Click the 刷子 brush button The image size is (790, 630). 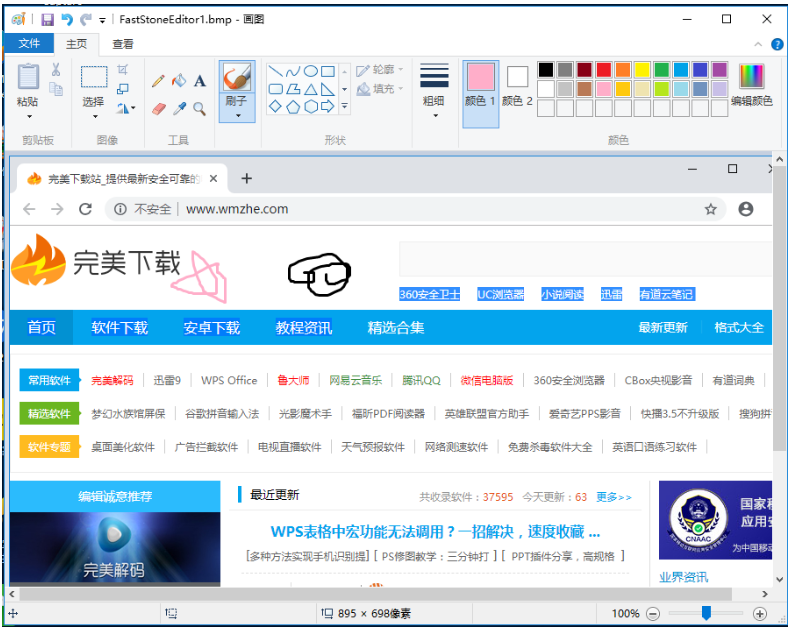point(237,77)
